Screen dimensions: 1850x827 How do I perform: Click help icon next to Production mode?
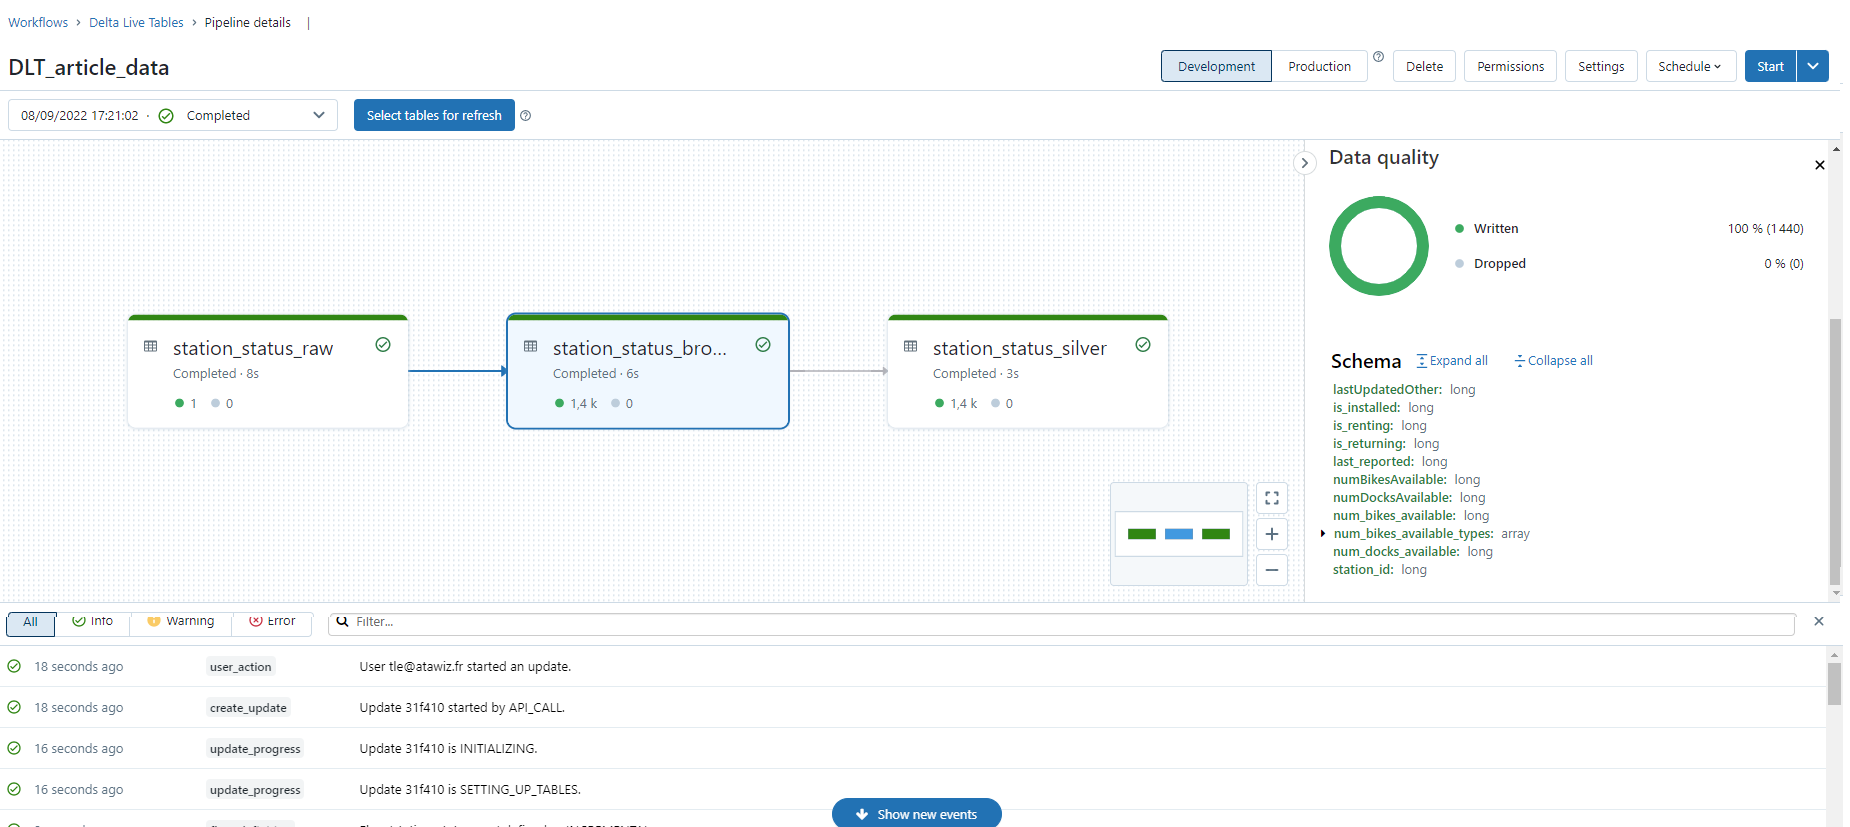tap(1378, 57)
